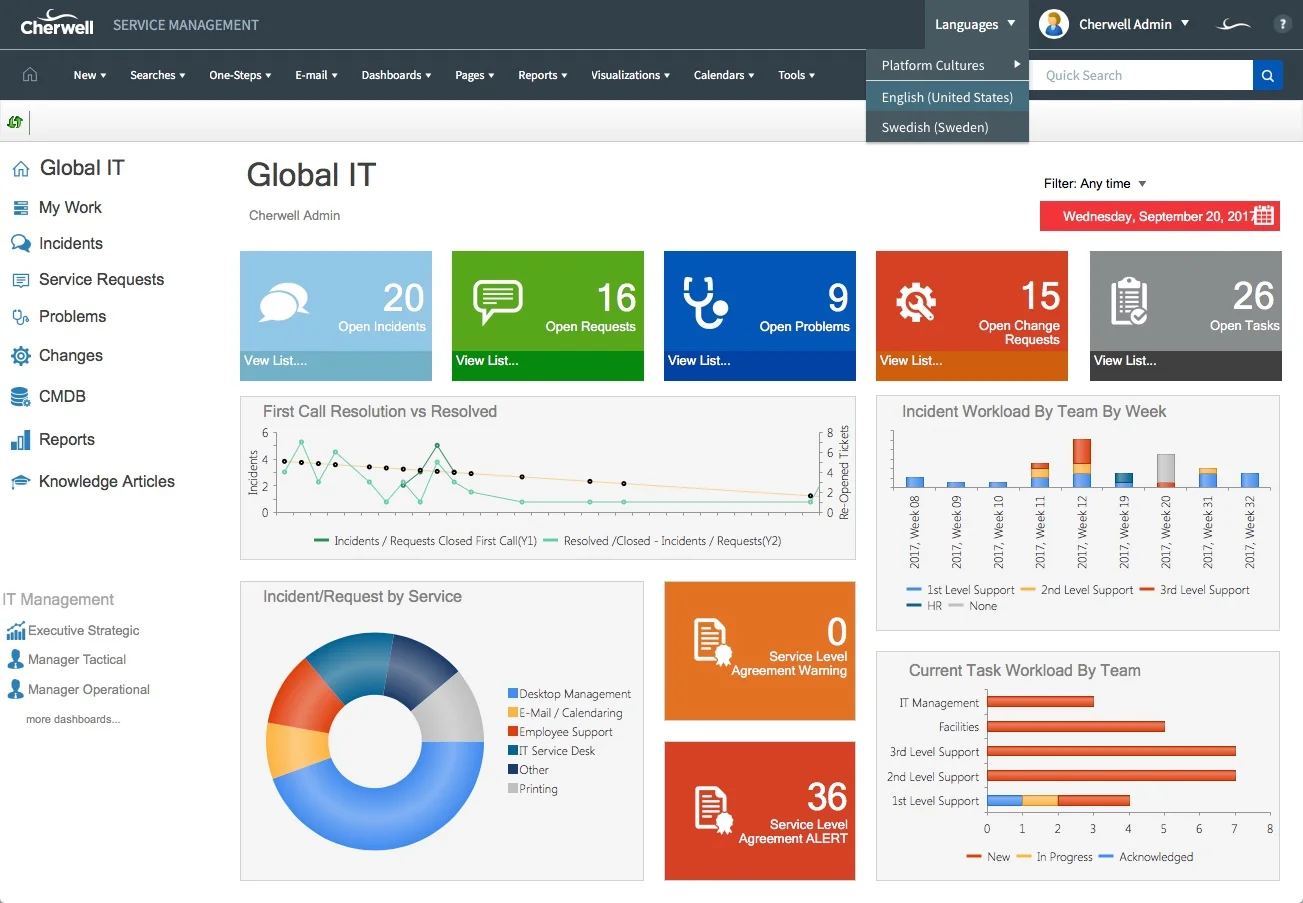This screenshot has height=903, width=1303.
Task: Click the Executive Strategic chart icon
Action: tap(16, 631)
